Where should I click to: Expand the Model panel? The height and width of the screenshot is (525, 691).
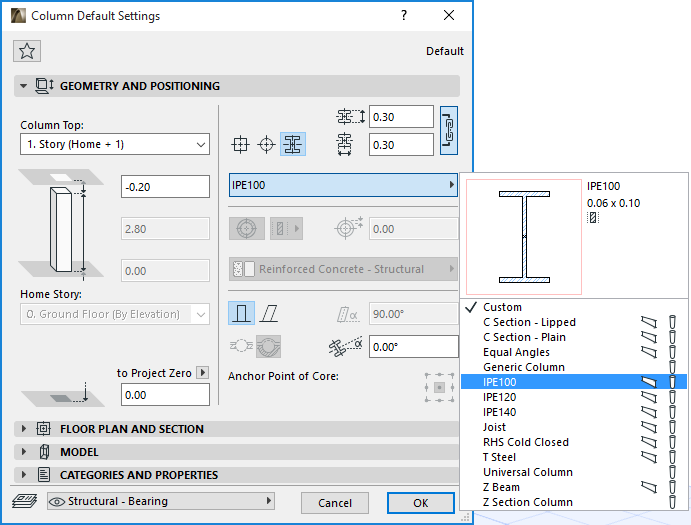point(23,452)
